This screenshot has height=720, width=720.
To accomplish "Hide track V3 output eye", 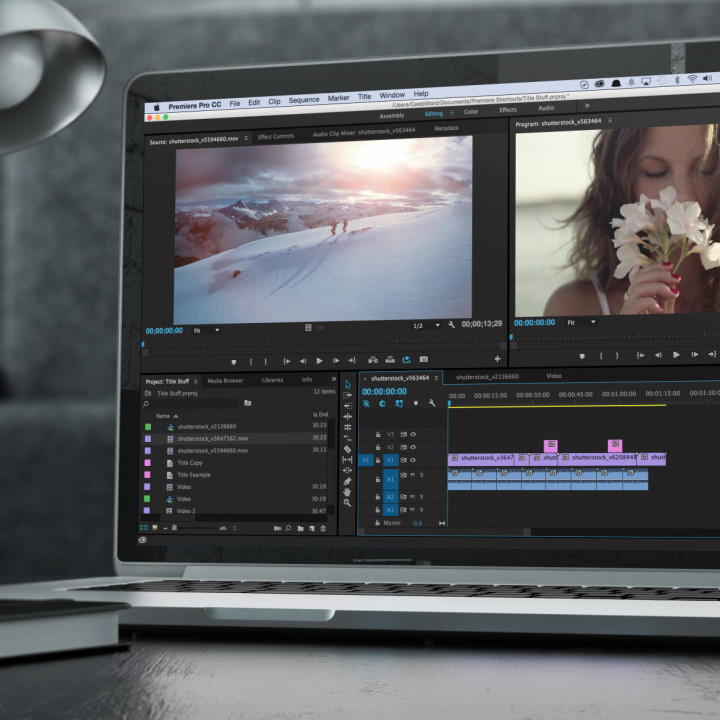I will tap(413, 434).
